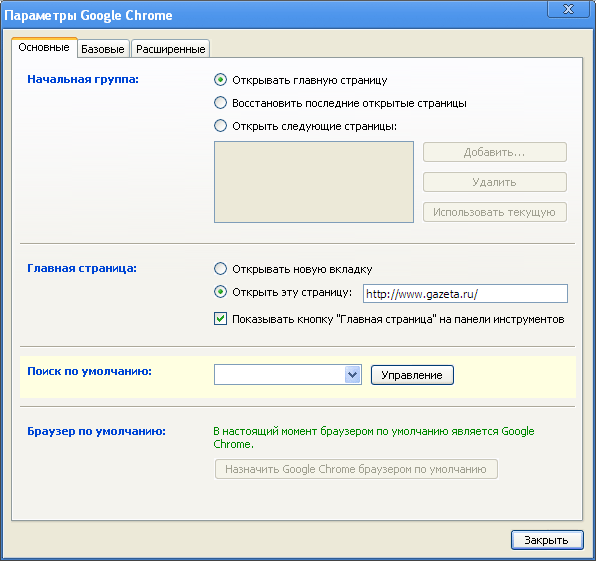Select 'Открывать новую вкладку' radio option
The height and width of the screenshot is (561, 596).
(220, 269)
